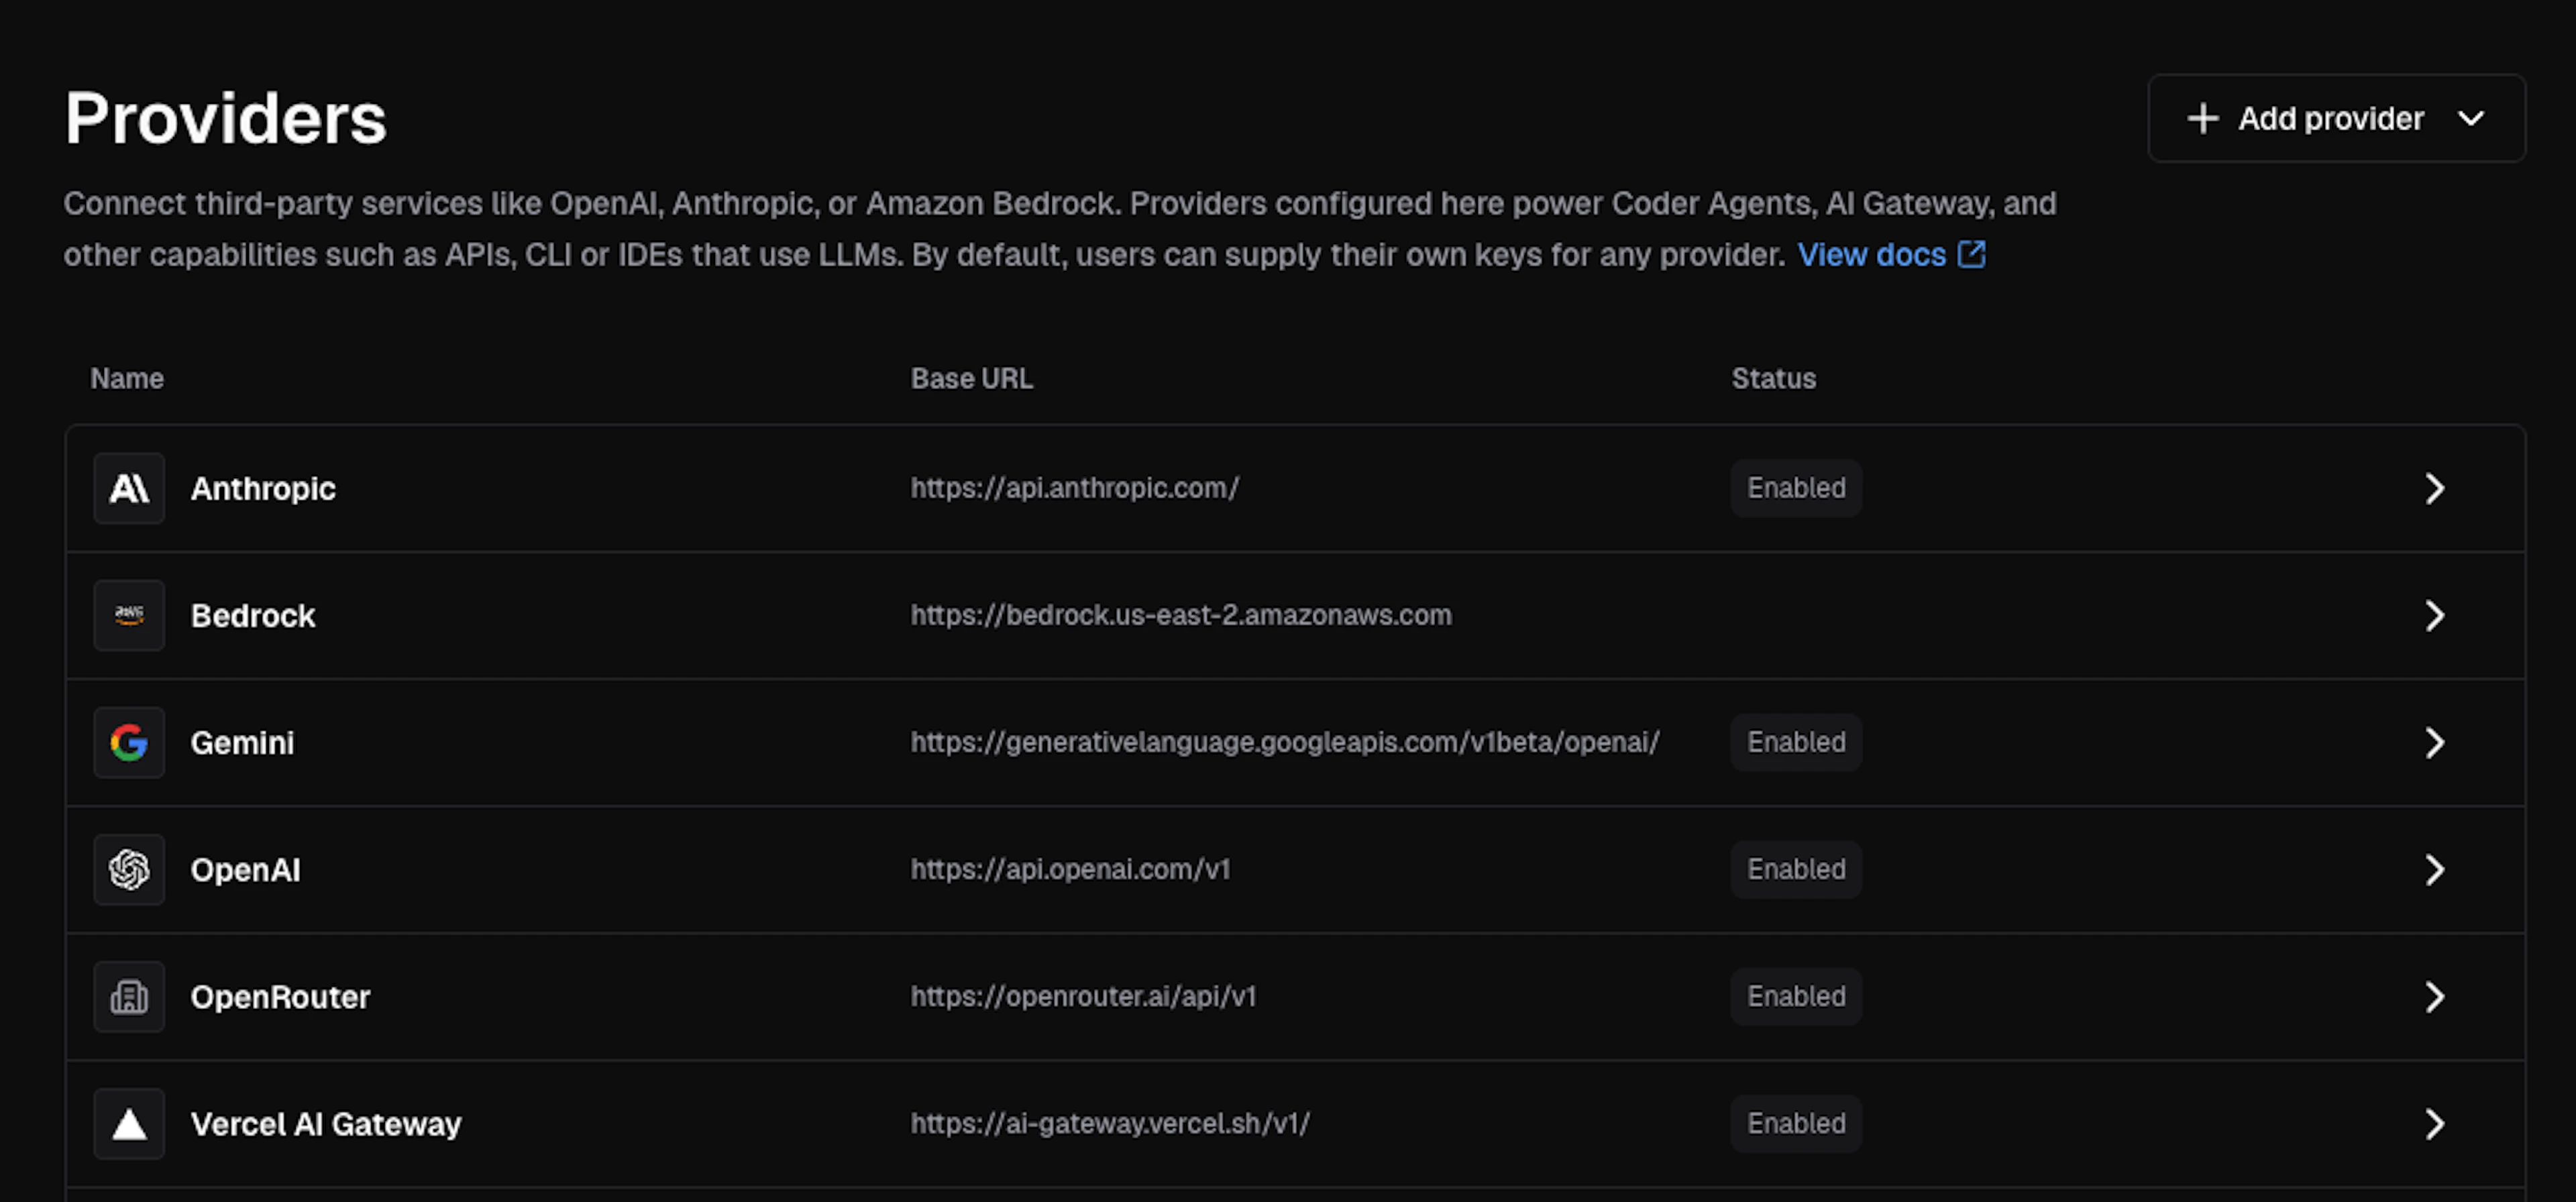Image resolution: width=2576 pixels, height=1202 pixels.
Task: Click the Enabled badge in Anthropic row
Action: coord(1796,488)
